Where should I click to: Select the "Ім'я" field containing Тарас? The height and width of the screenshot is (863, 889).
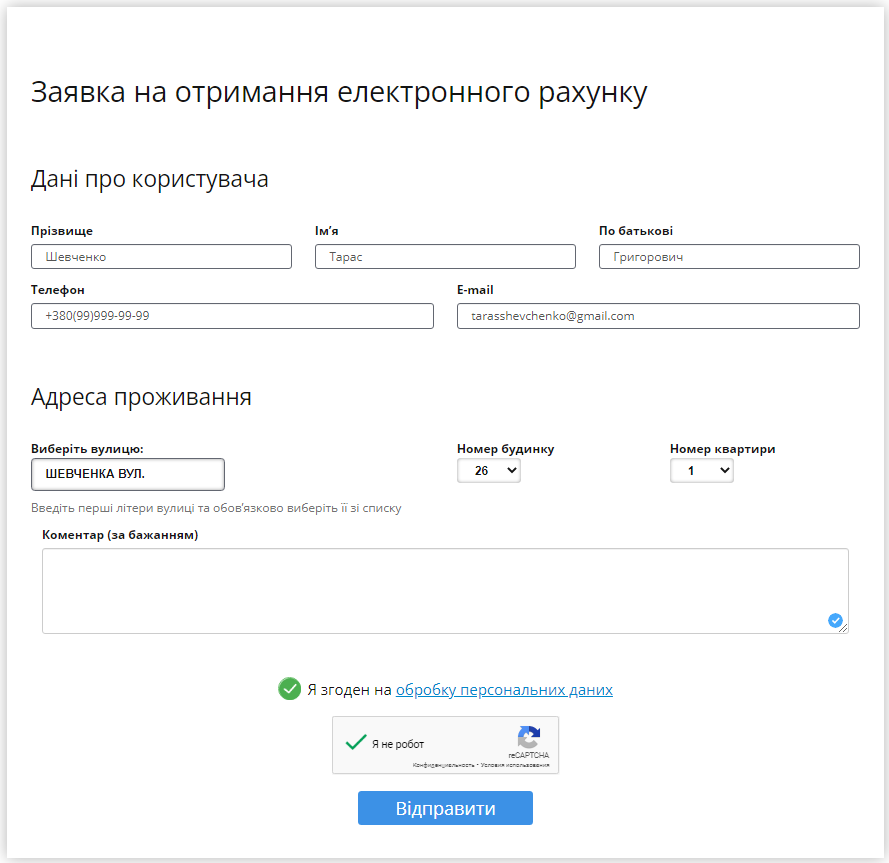(x=445, y=256)
